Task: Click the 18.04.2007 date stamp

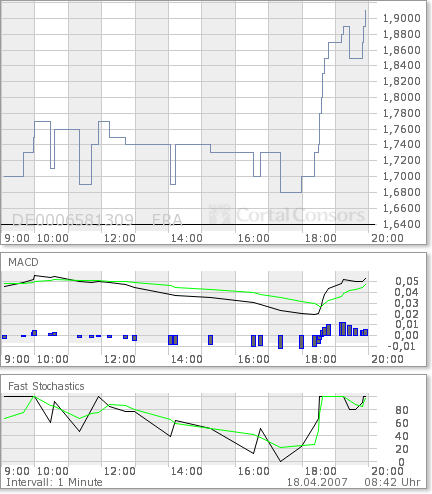Action: (317, 482)
